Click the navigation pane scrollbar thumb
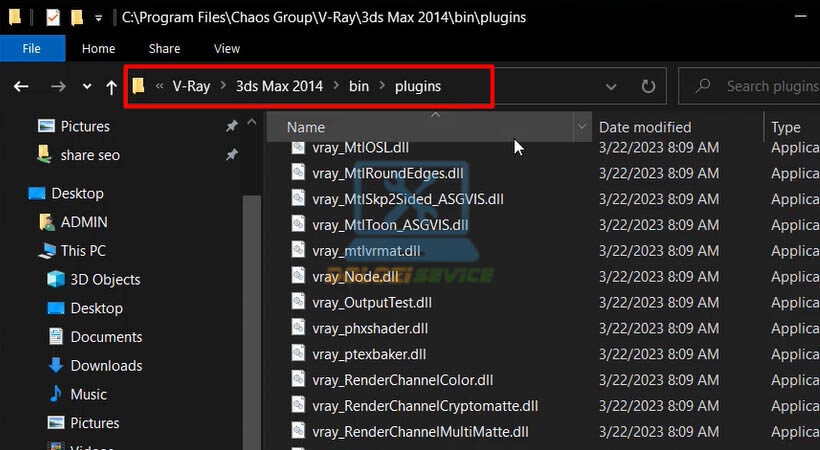Viewport: 820px width, 450px height. 252,322
